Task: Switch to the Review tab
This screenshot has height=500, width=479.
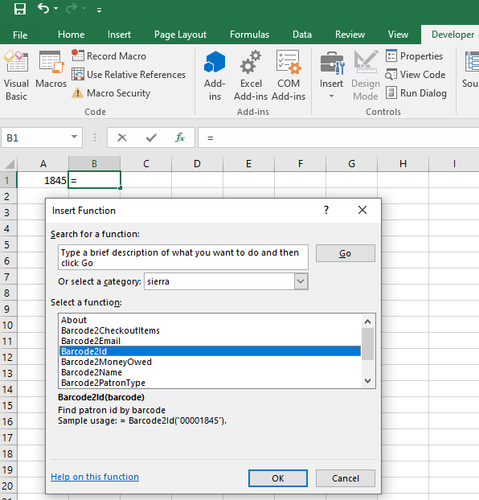Action: 350,35
